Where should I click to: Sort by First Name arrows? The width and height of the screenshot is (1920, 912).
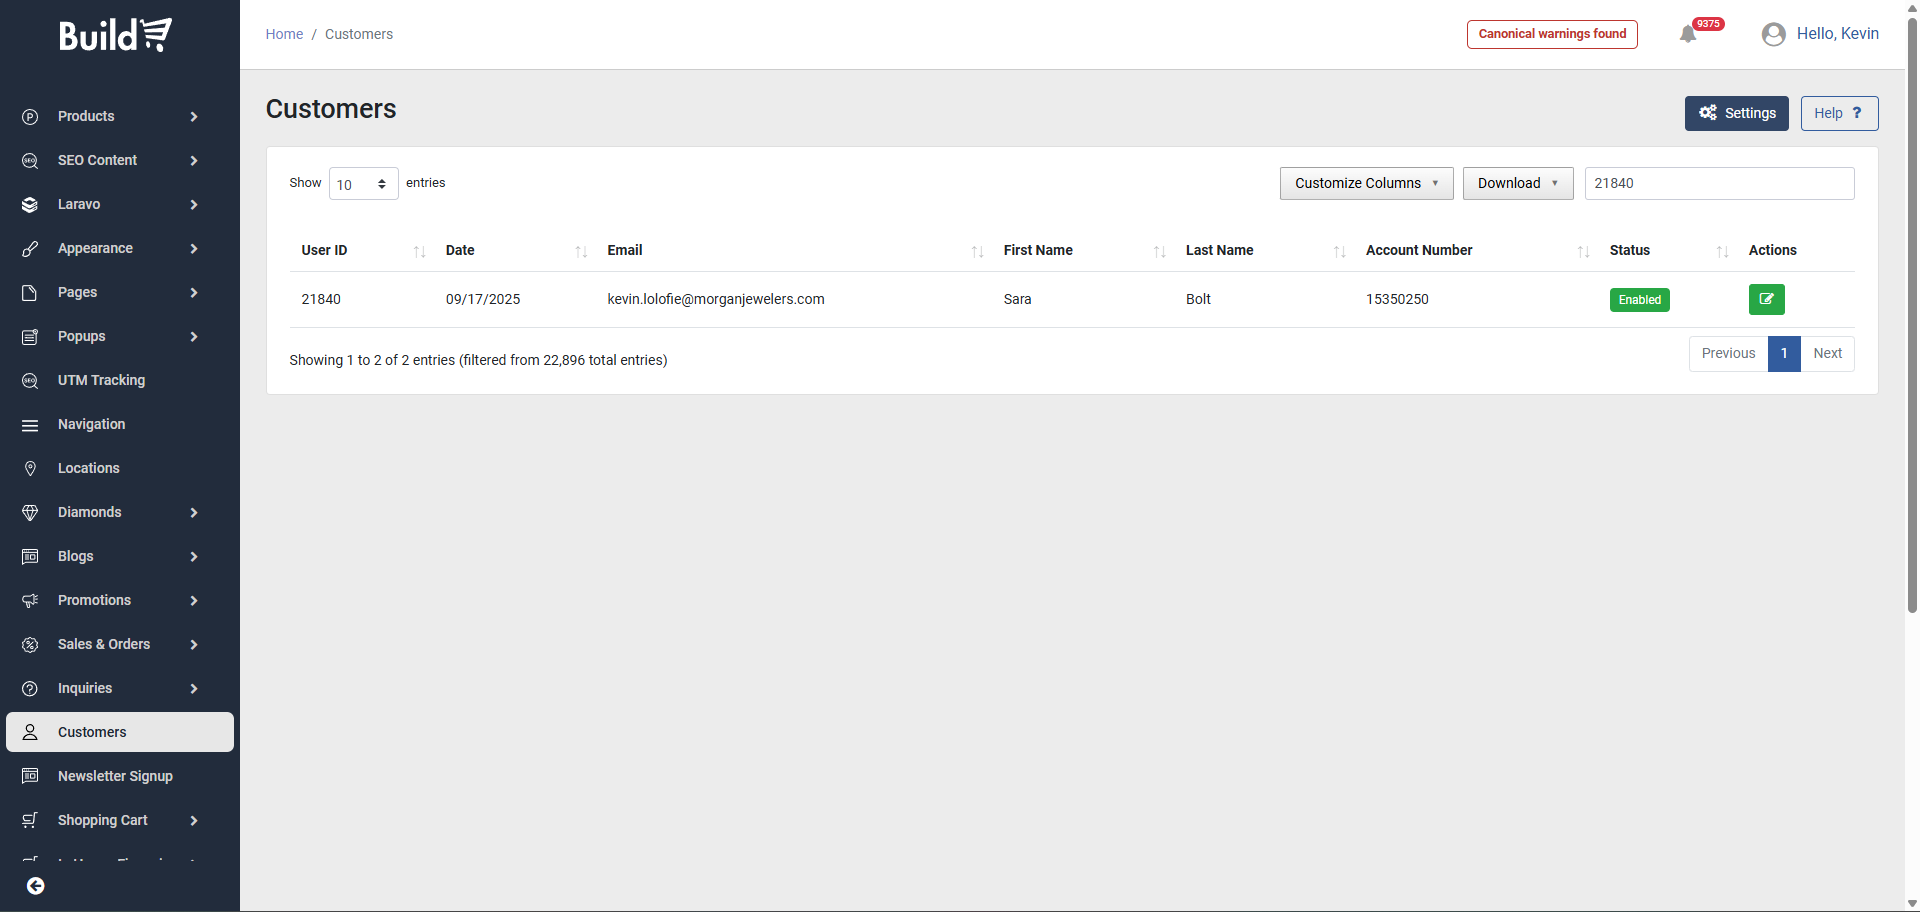coord(1160,251)
